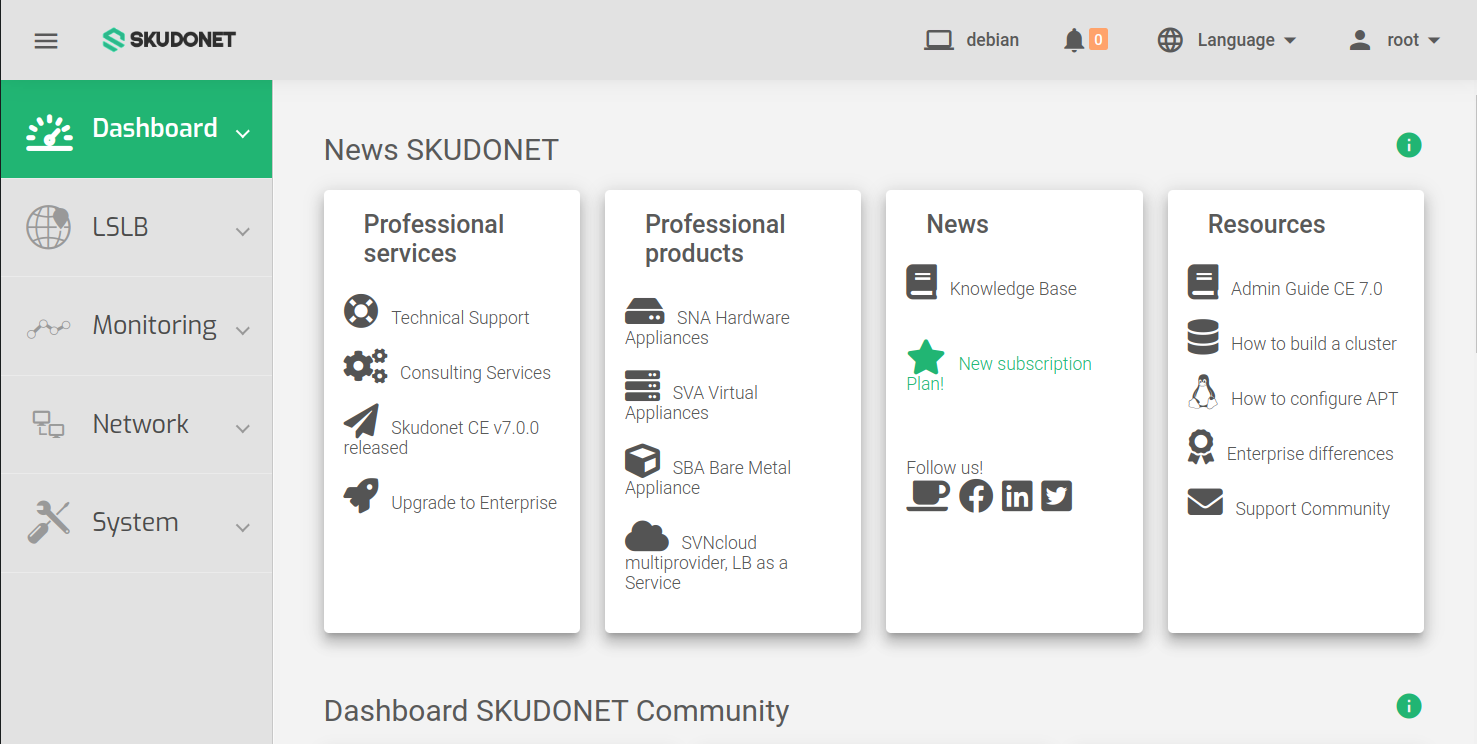Image resolution: width=1477 pixels, height=744 pixels.
Task: Click the rocket Upgrade icon
Action: (x=361, y=495)
